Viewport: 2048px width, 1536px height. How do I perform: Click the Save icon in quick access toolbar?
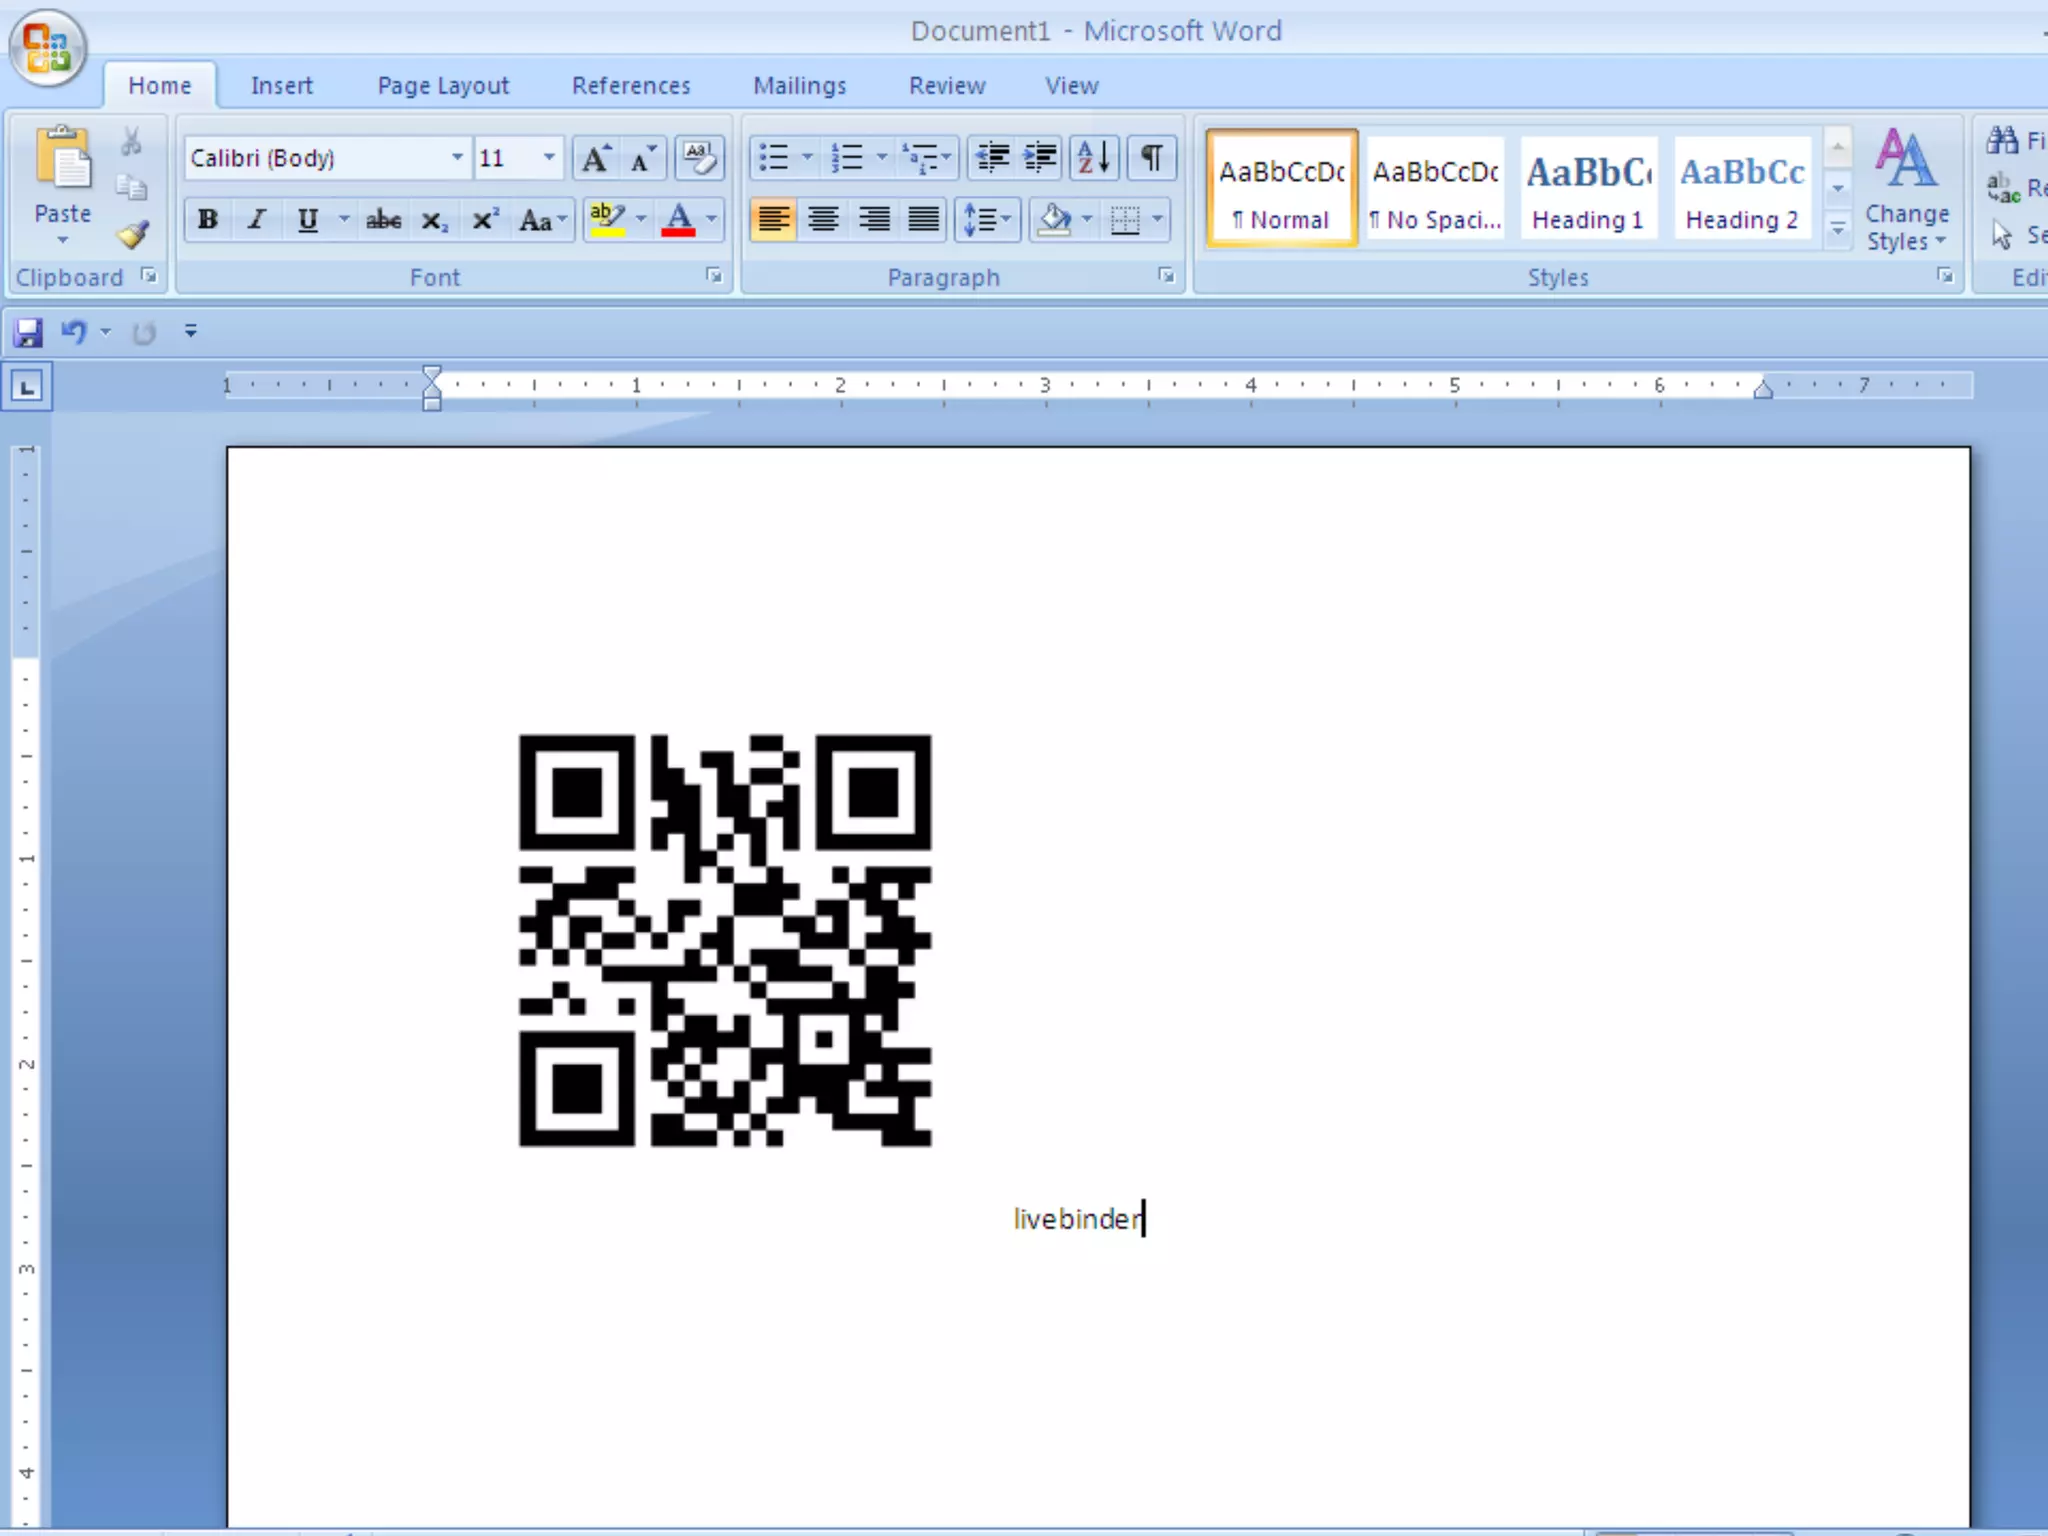tap(27, 332)
